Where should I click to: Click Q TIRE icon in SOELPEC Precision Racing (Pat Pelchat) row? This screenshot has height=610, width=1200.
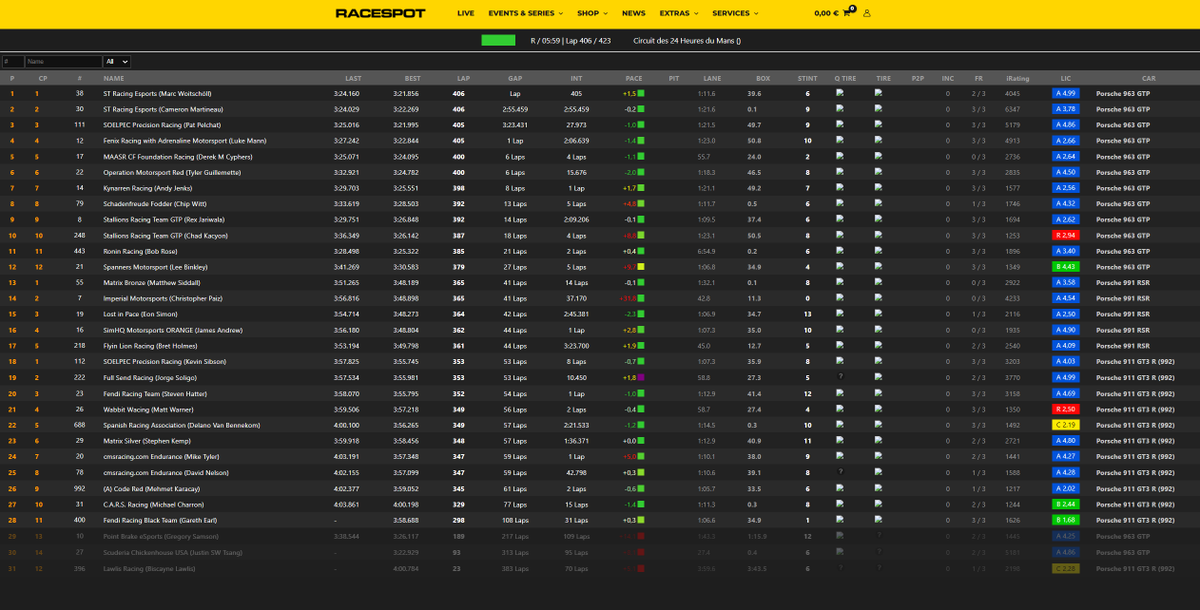pos(840,125)
